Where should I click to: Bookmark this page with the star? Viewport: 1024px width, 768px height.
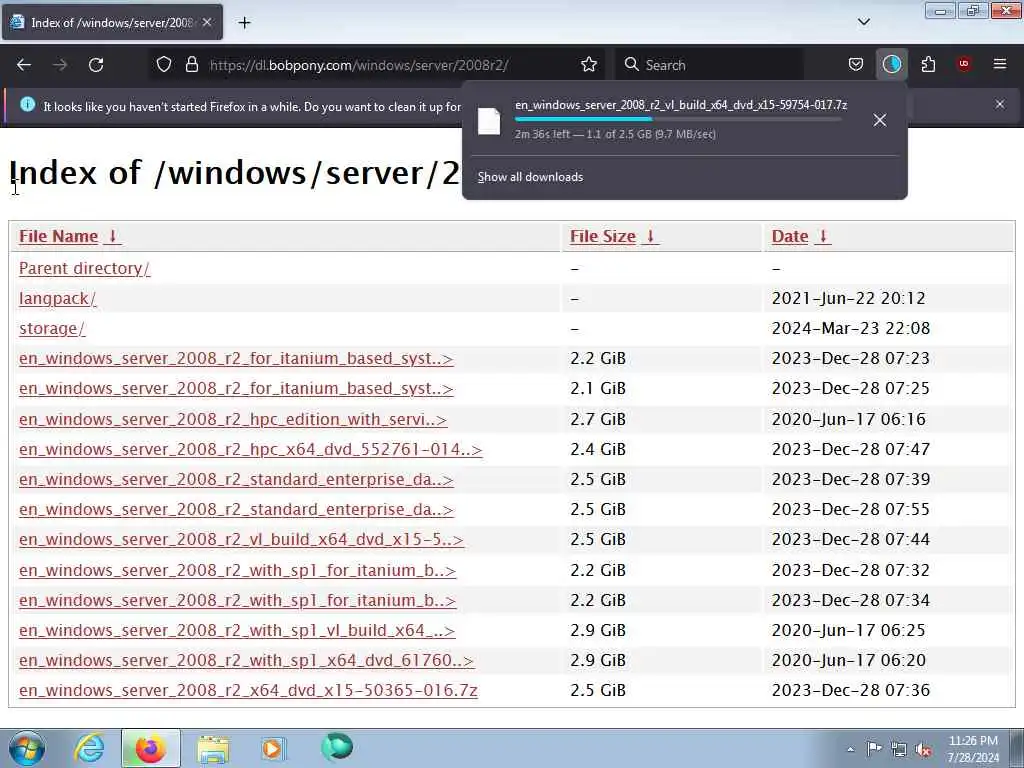[589, 65]
